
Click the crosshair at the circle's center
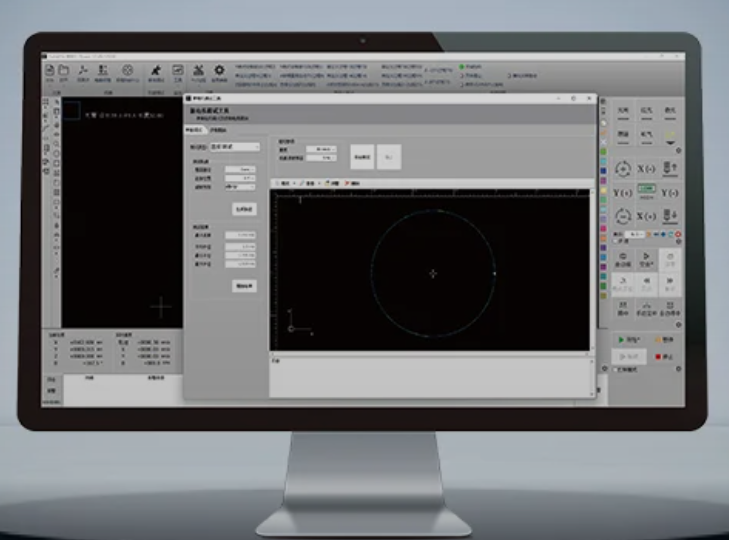[432, 273]
